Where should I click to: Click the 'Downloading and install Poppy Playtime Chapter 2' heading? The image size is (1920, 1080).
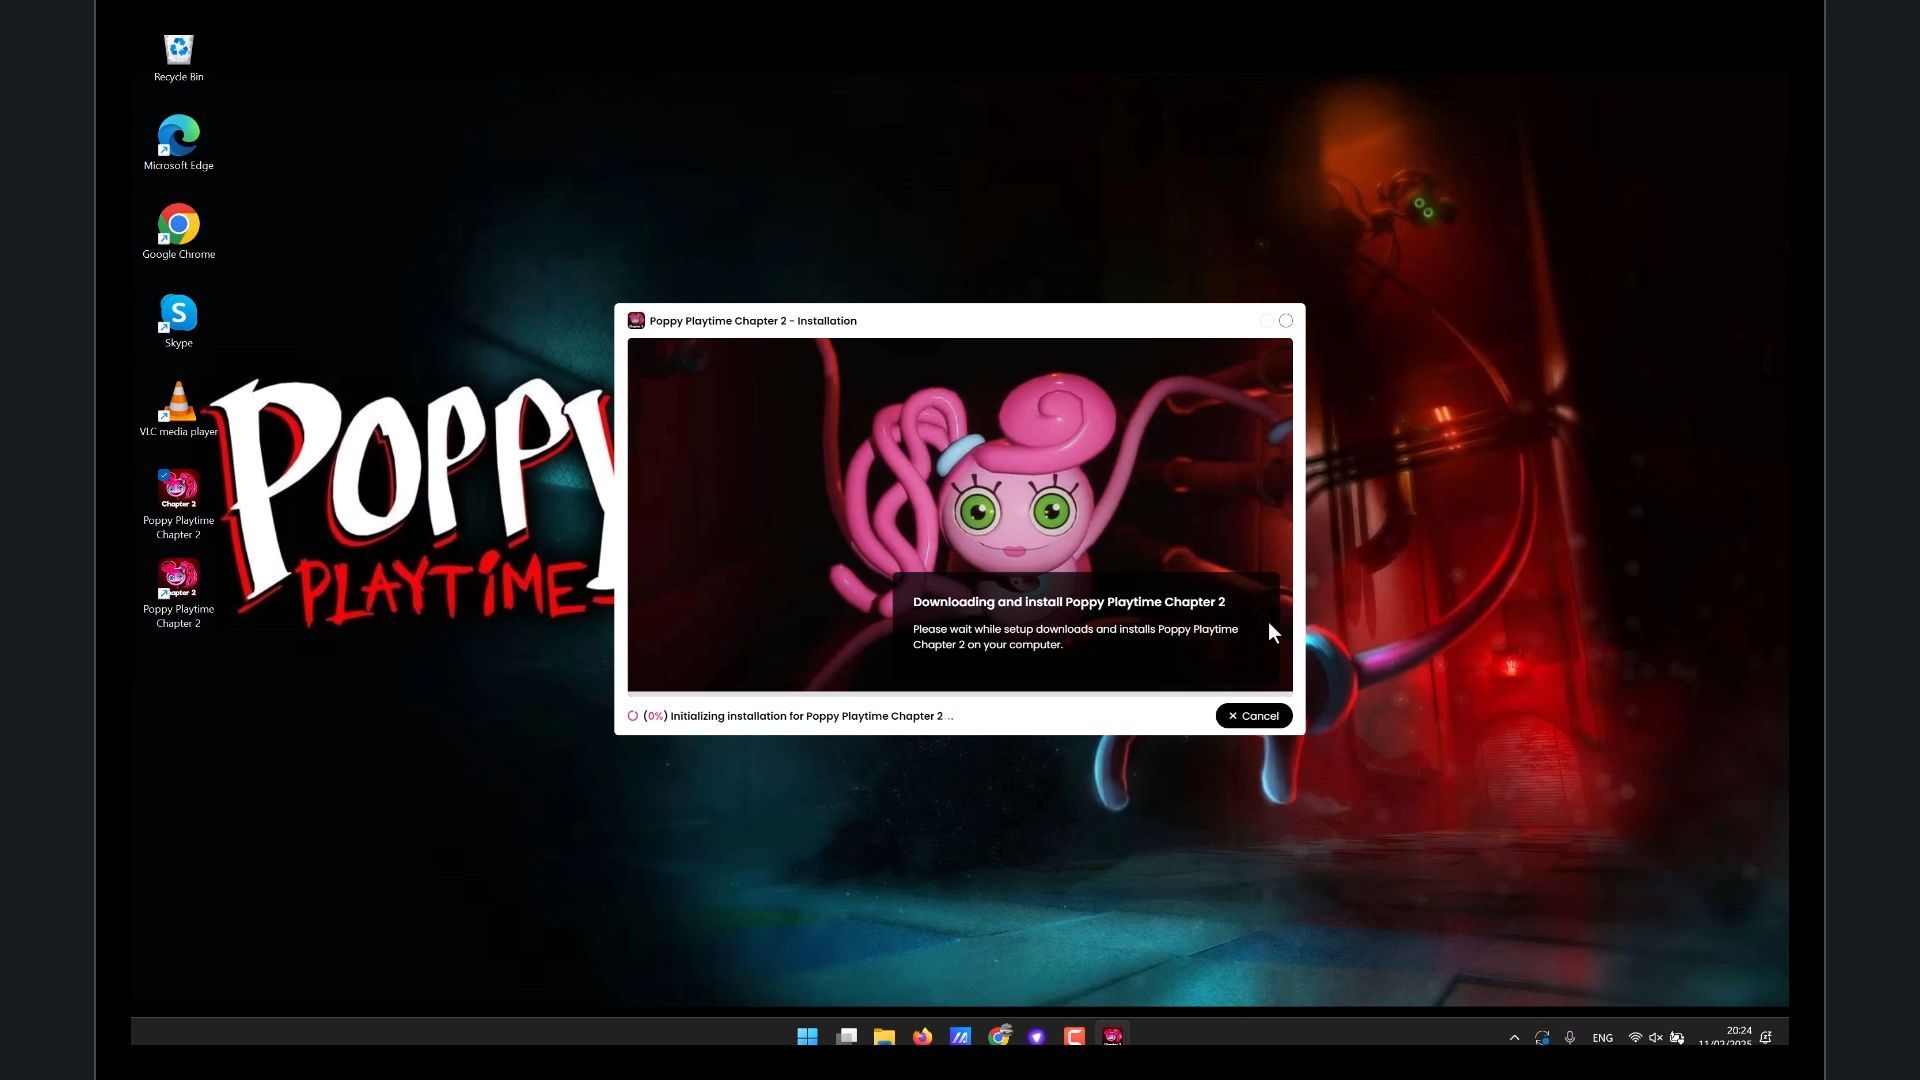tap(1069, 602)
